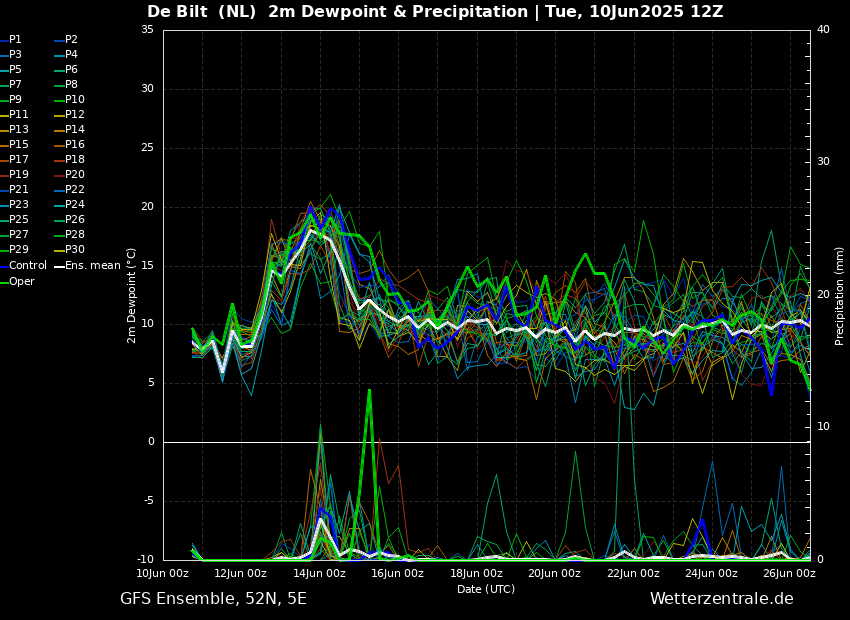This screenshot has width=850, height=620.
Task: Click the 35 value on dewpoint axis
Action: pos(147,30)
